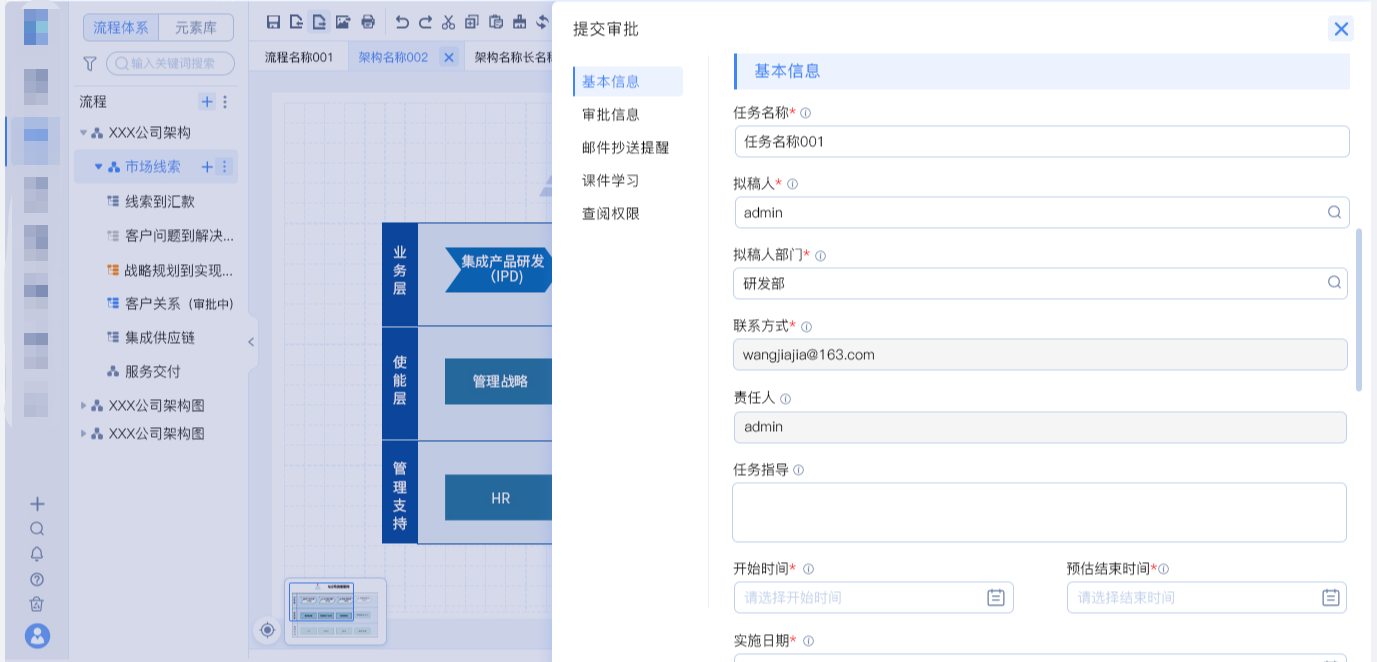Click the print icon in the toolbar
The image size is (1377, 662).
368,22
